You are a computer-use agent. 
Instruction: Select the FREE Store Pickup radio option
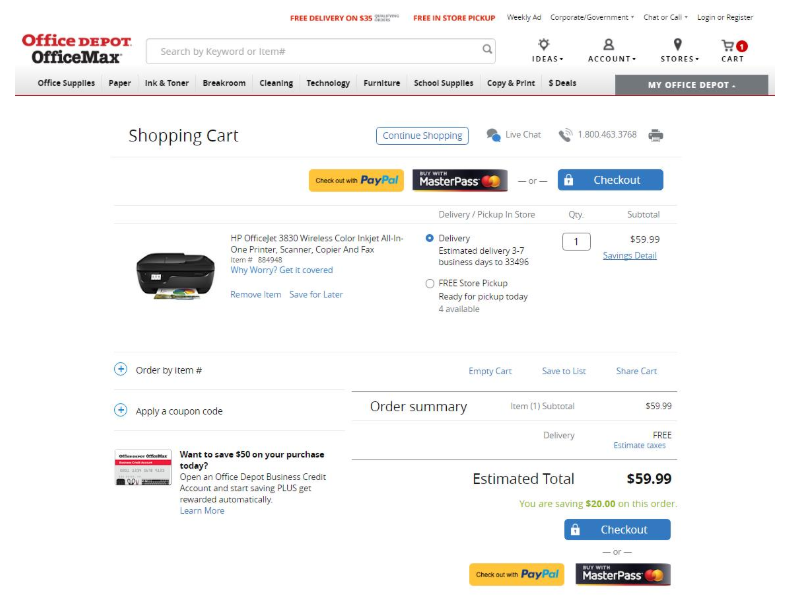click(430, 284)
